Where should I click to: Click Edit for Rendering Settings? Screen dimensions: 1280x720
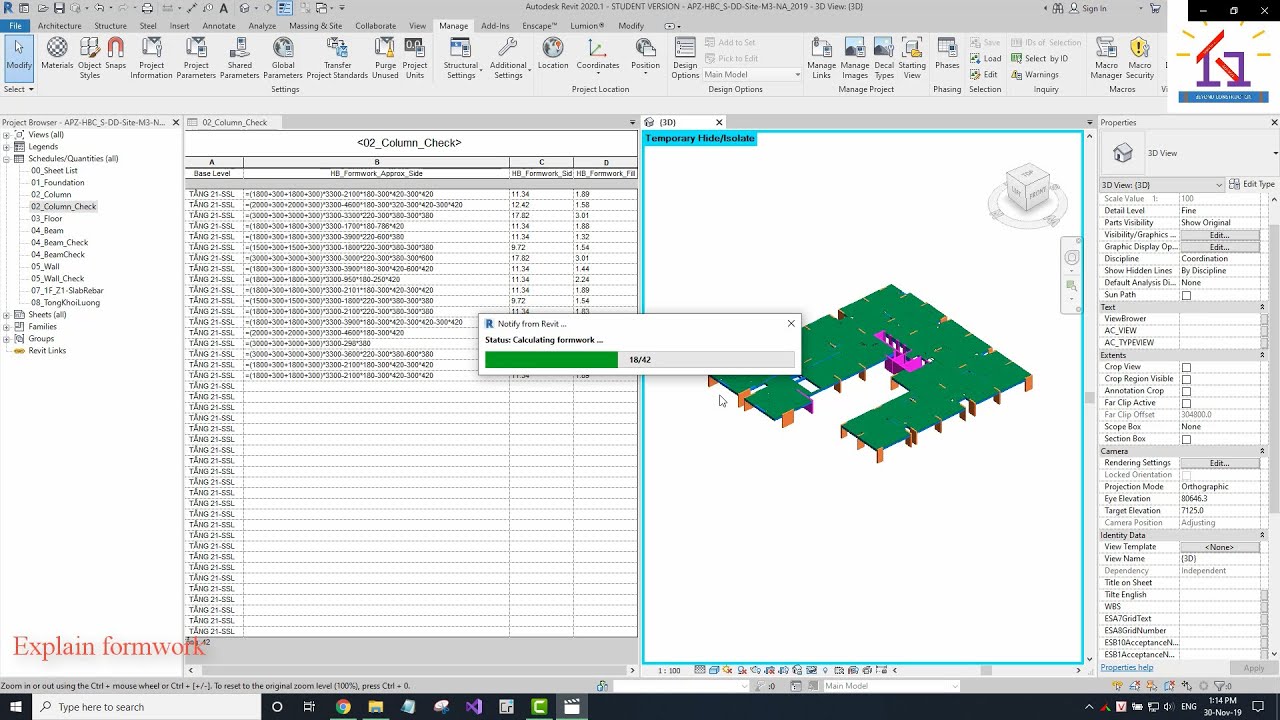click(1219, 463)
